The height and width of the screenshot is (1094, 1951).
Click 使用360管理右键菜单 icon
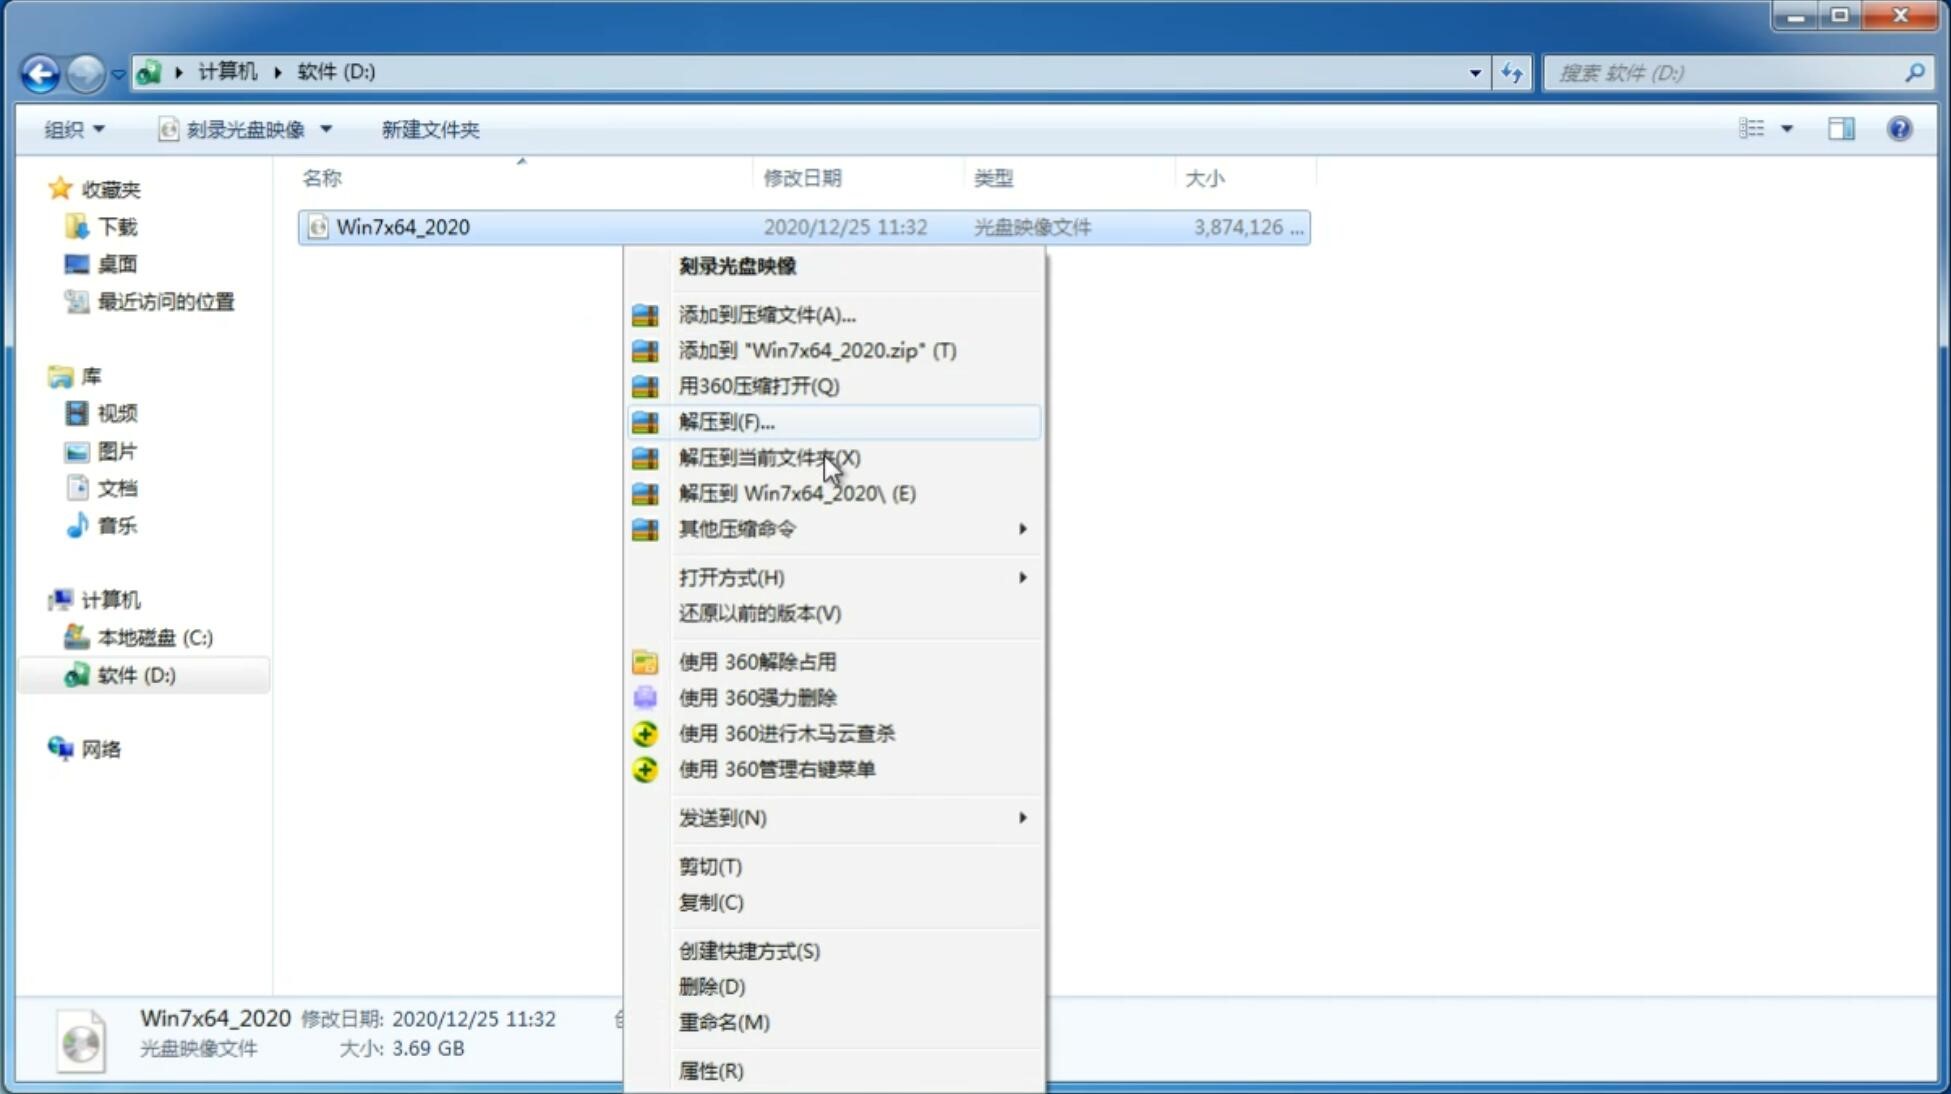tap(643, 767)
